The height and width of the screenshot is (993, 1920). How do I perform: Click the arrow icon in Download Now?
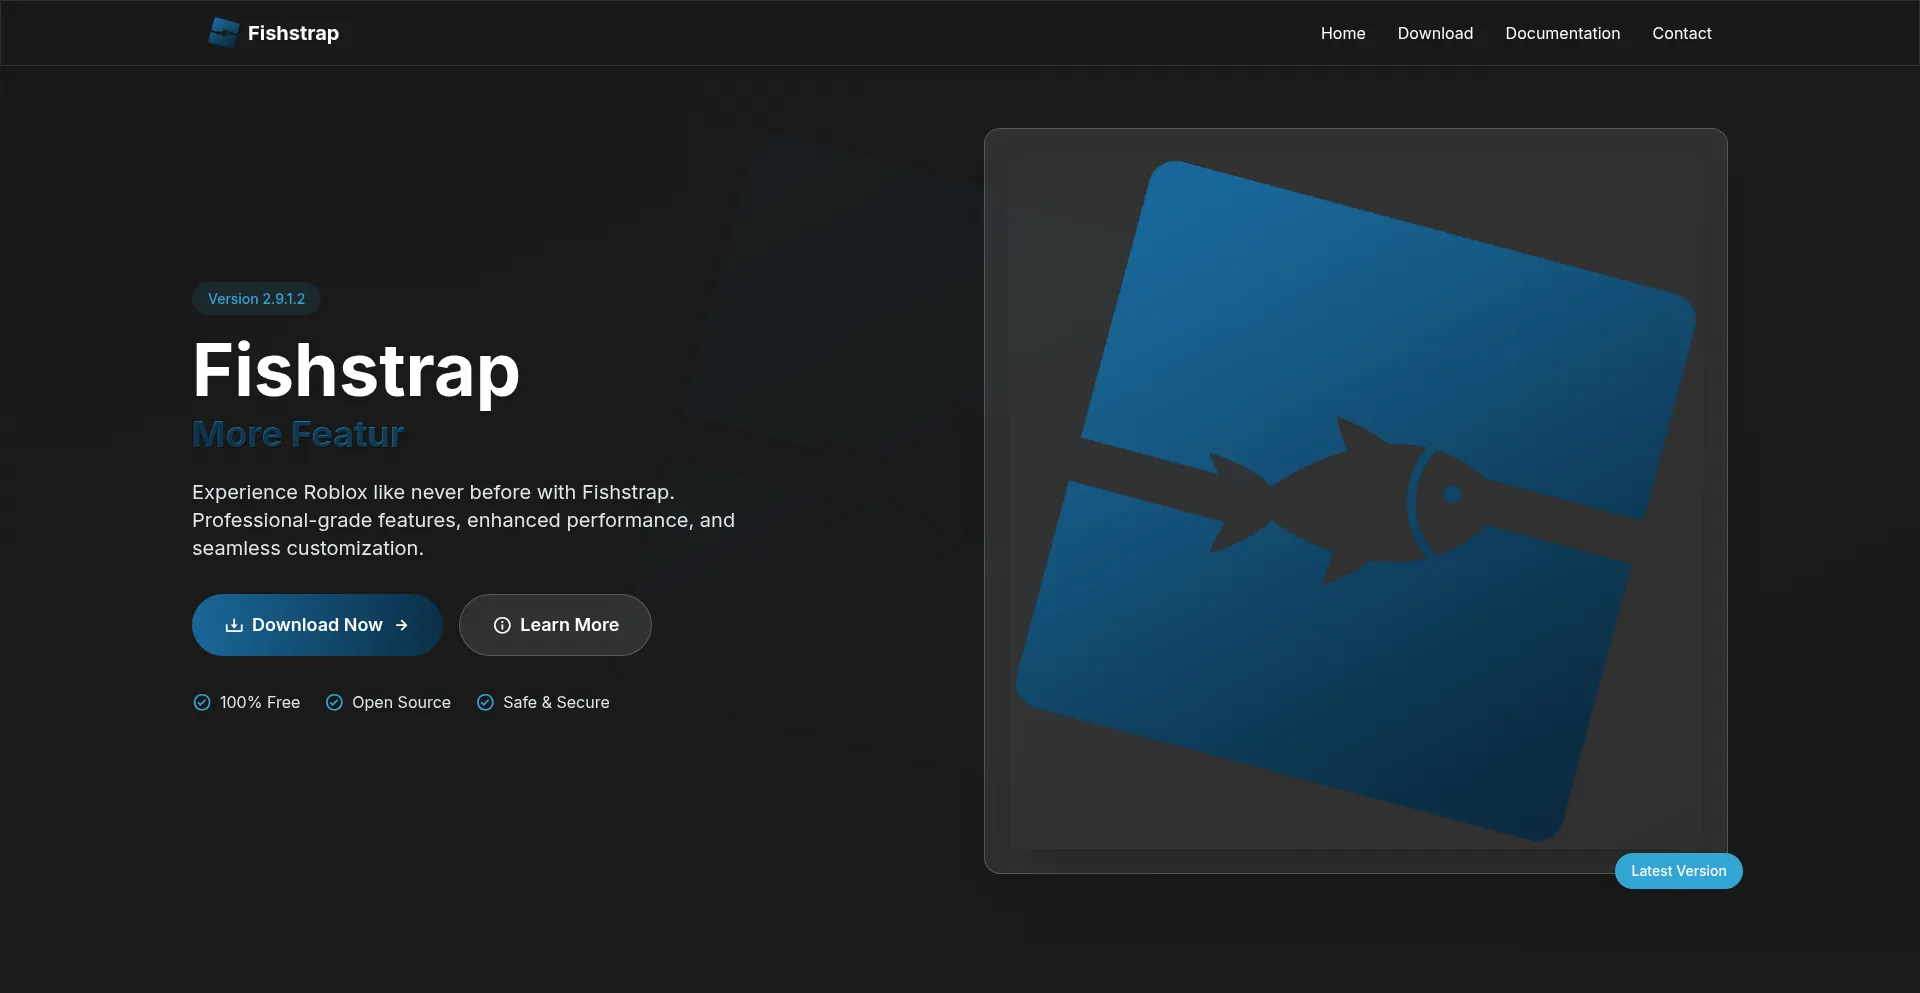pos(402,625)
